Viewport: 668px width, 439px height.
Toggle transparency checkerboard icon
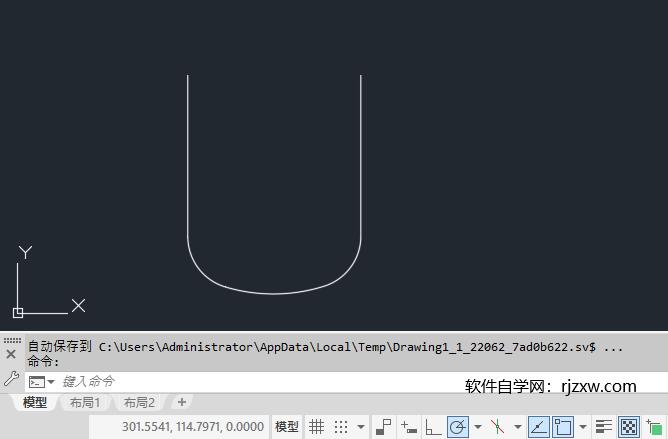coord(629,427)
